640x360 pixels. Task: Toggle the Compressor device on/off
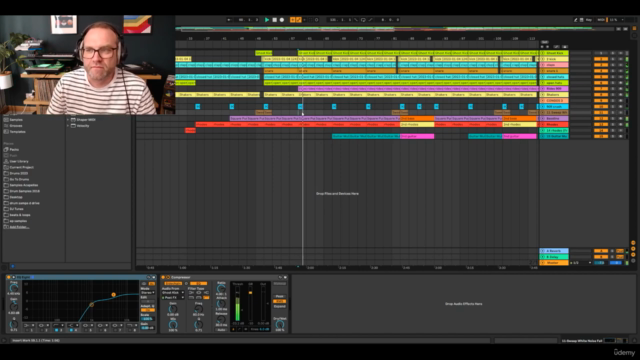click(163, 278)
